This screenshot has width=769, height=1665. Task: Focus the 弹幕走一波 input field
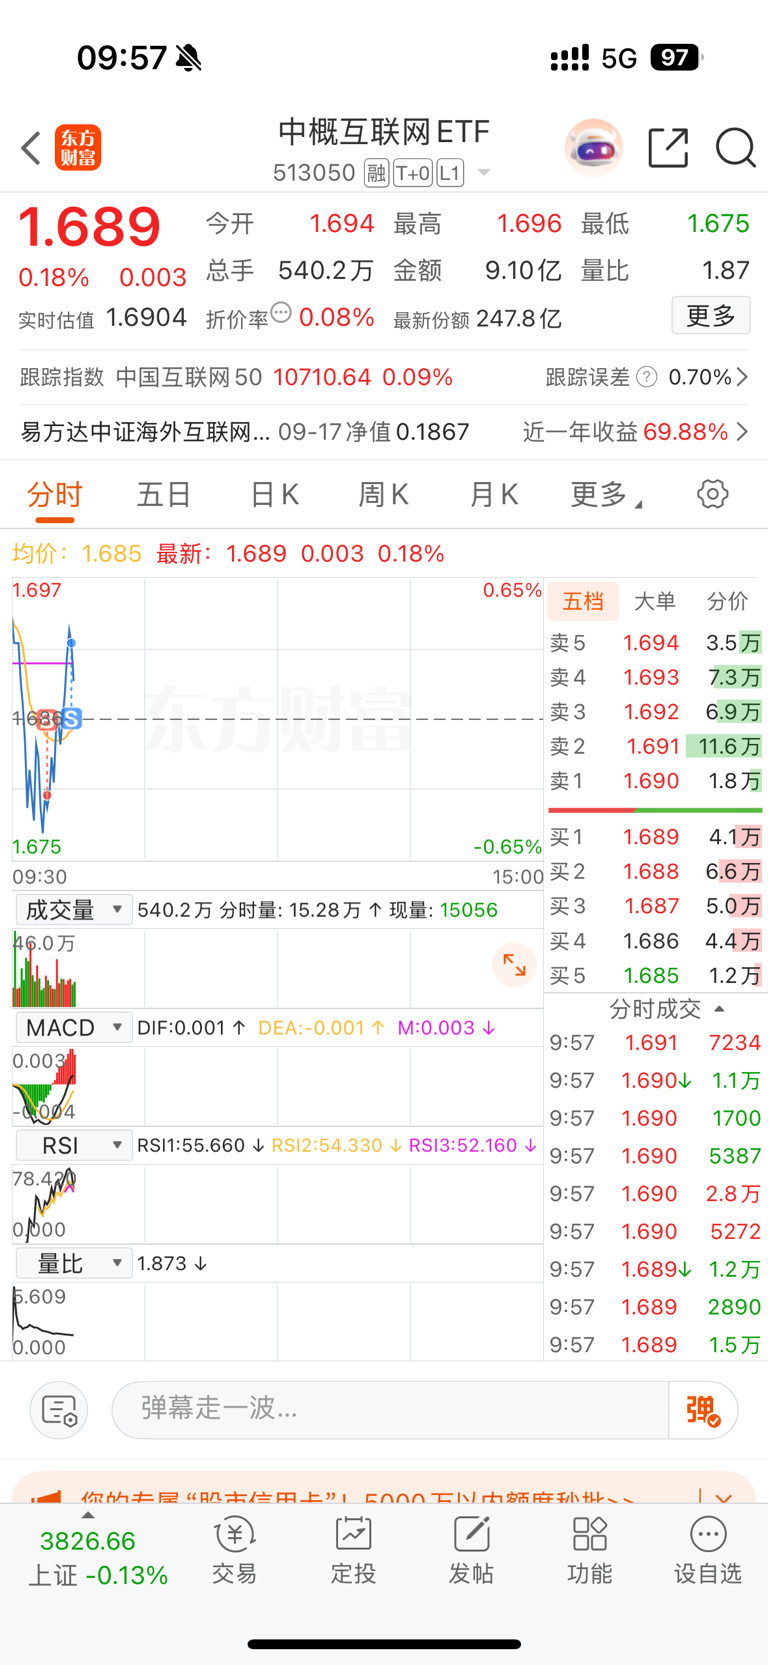pyautogui.click(x=390, y=1410)
